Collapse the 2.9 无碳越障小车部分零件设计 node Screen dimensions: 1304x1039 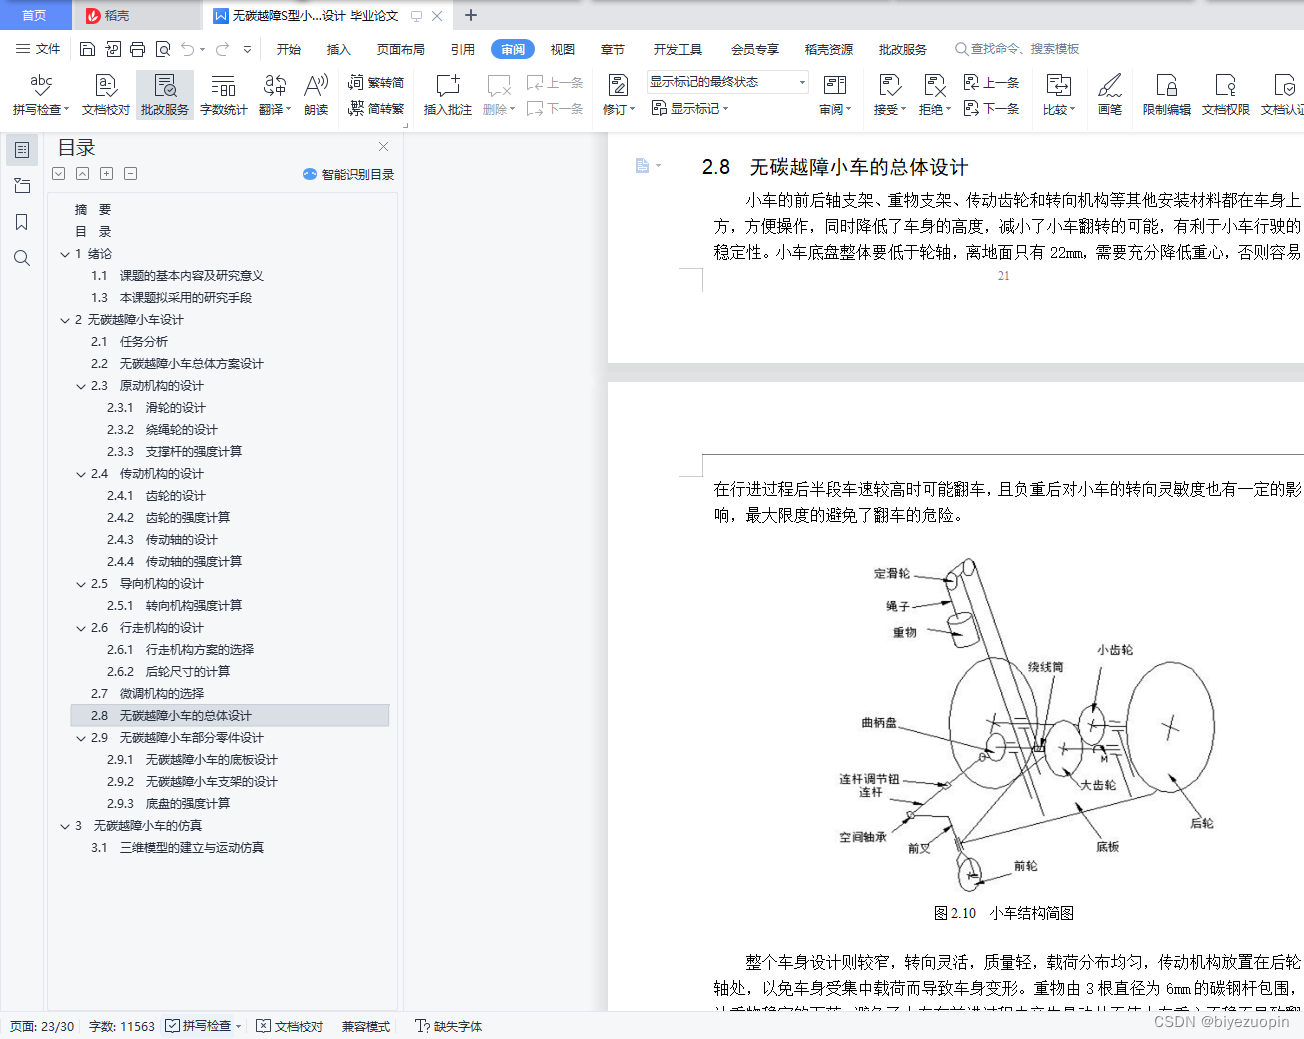81,738
